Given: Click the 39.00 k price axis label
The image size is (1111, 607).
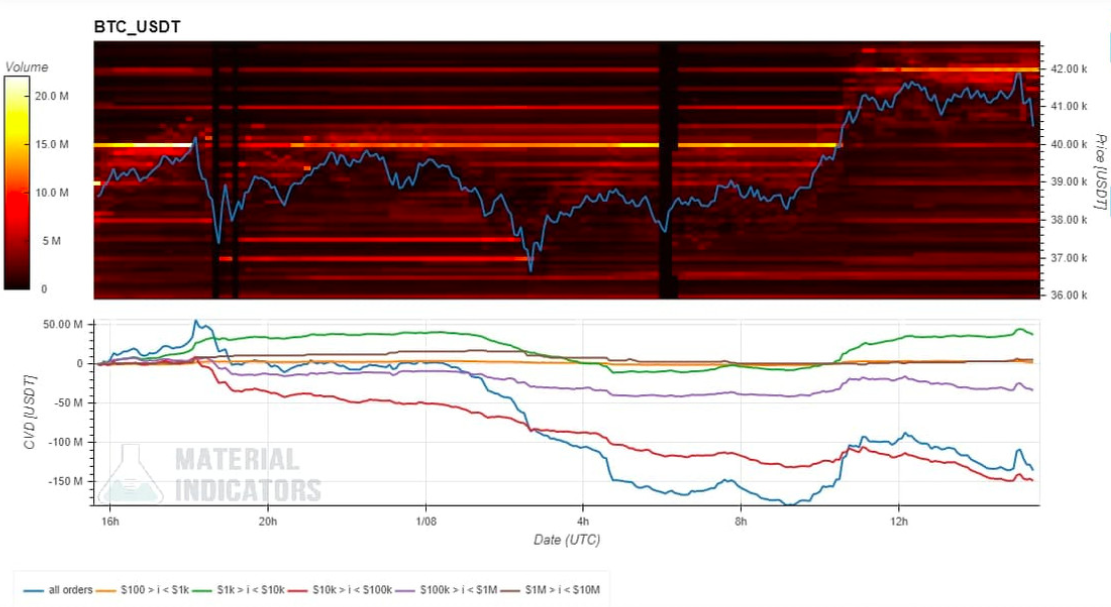Looking at the screenshot, I should pyautogui.click(x=1068, y=181).
